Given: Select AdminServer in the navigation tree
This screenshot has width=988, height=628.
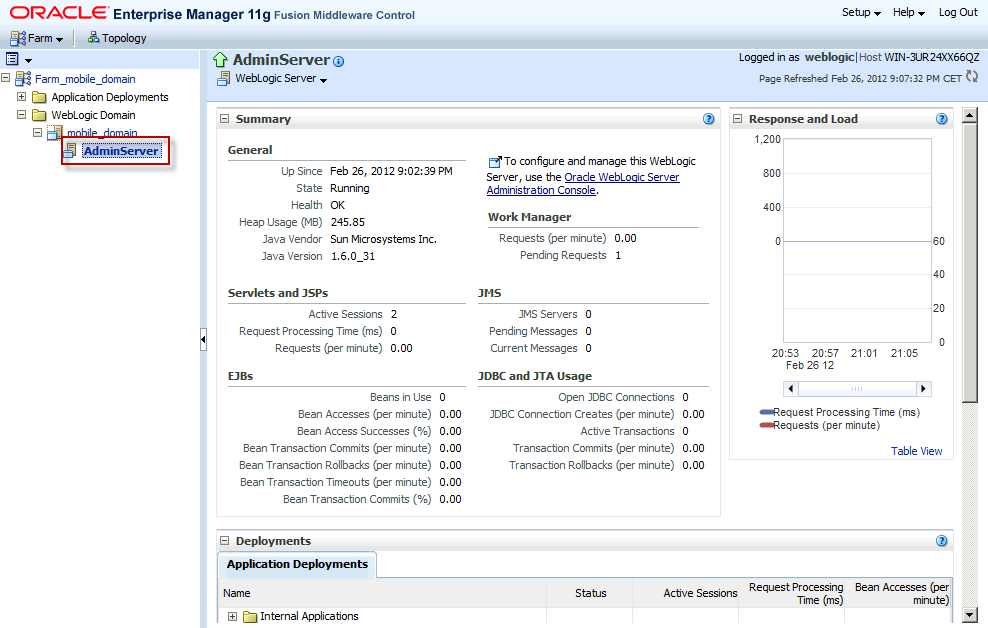Looking at the screenshot, I should pos(121,151).
